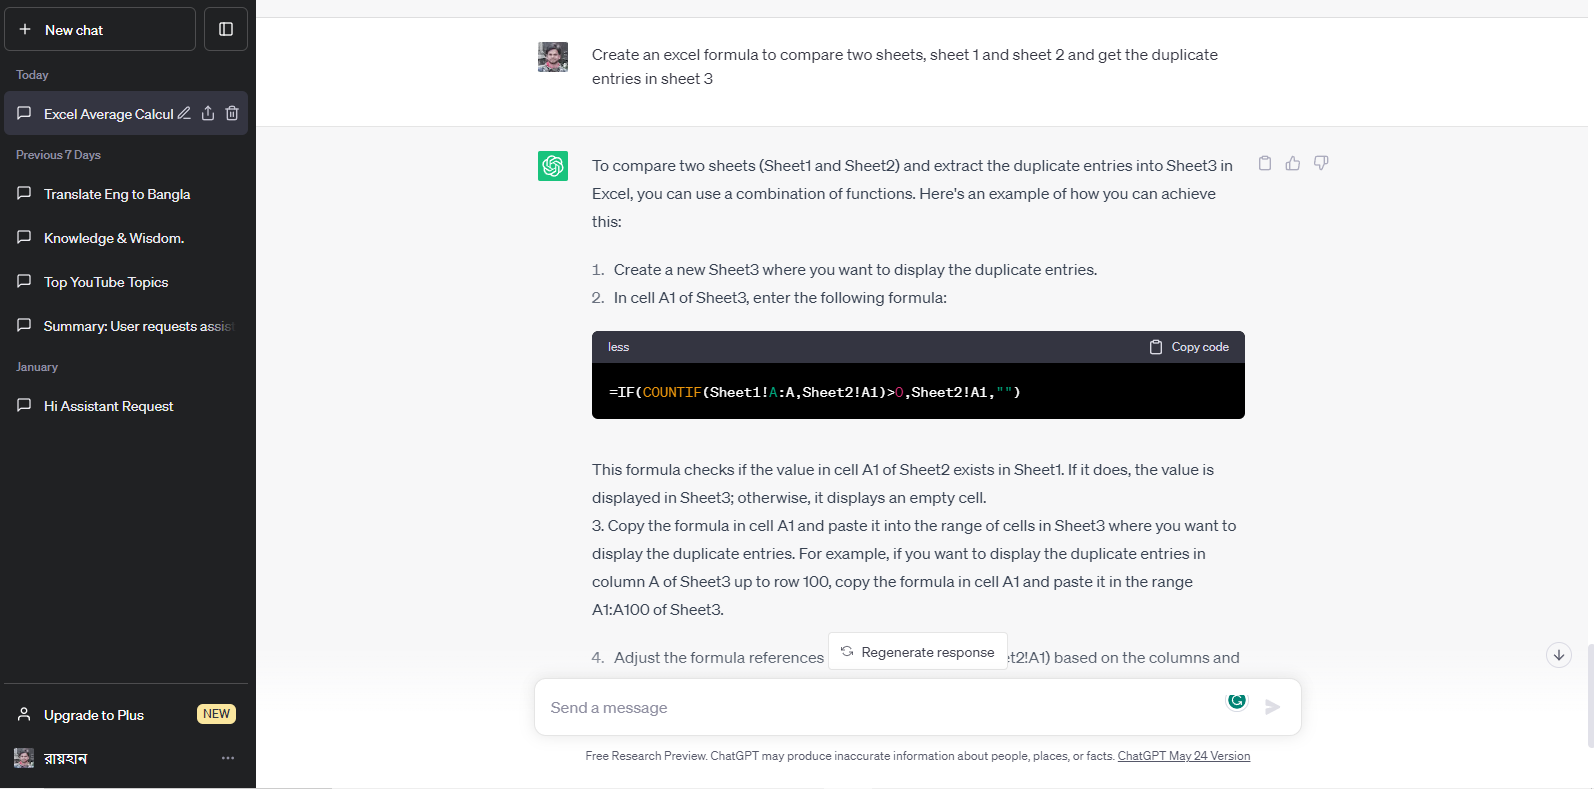The width and height of the screenshot is (1594, 789).
Task: Copy the response using the clipboard icon
Action: pyautogui.click(x=1265, y=163)
